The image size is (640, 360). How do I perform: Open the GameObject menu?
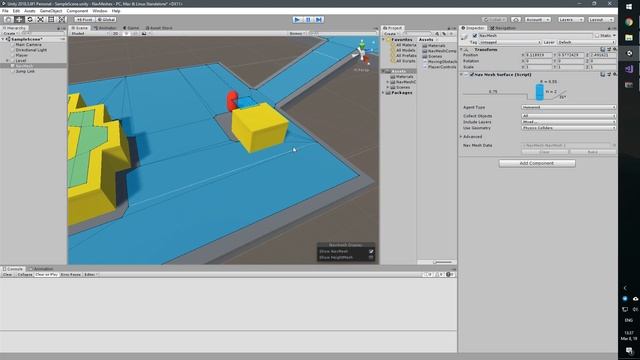pos(51,11)
